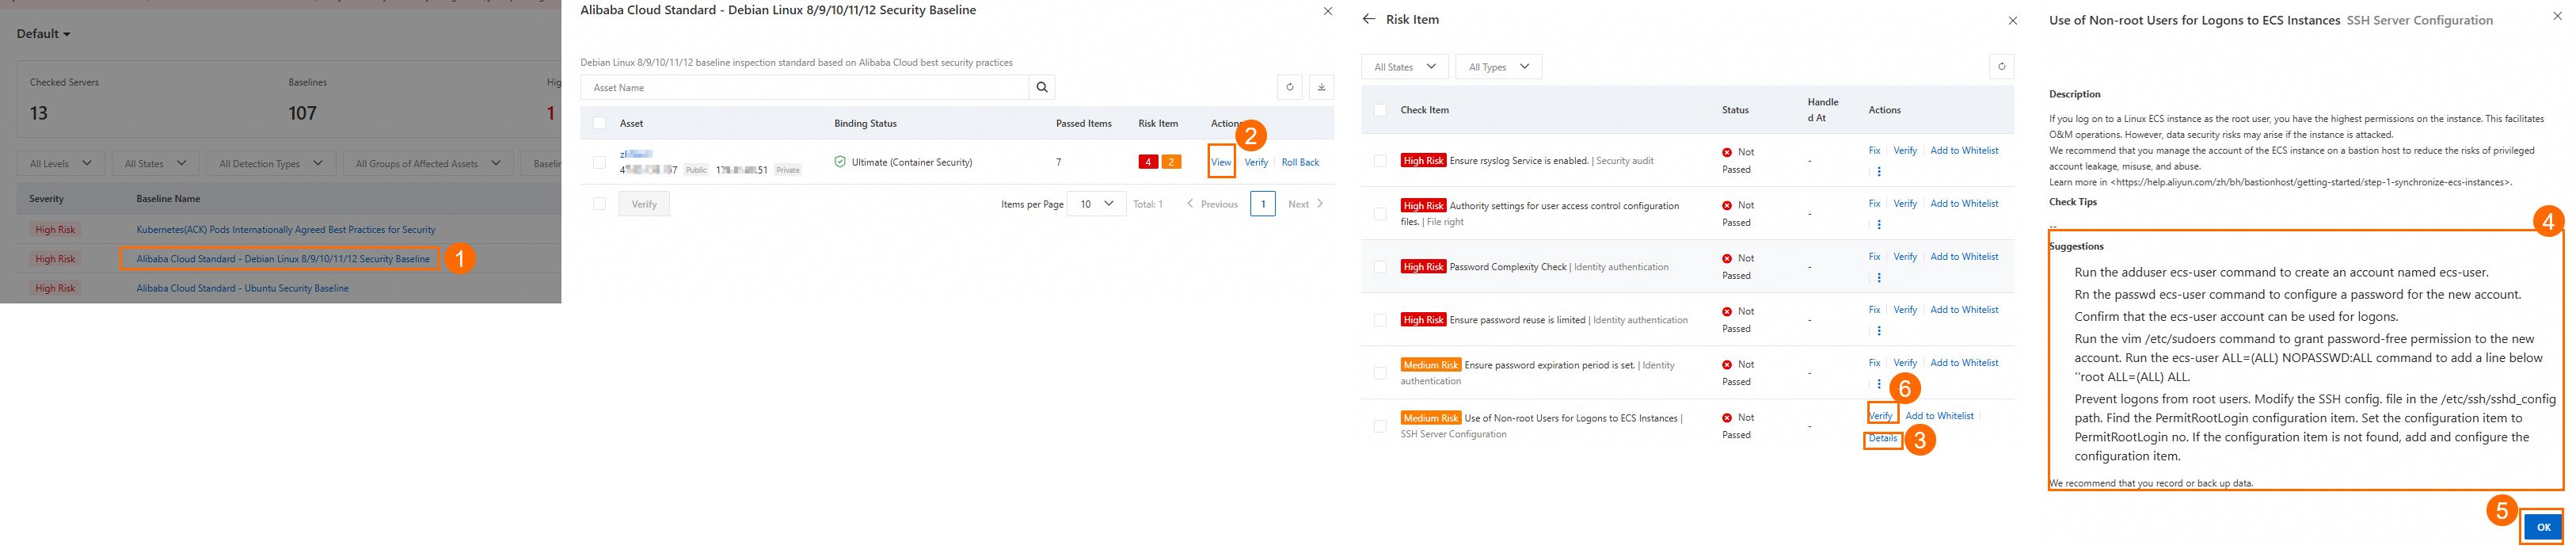Click Verify for Authority settings item
Viewport: 2576px width, 553px height.
pyautogui.click(x=1905, y=204)
